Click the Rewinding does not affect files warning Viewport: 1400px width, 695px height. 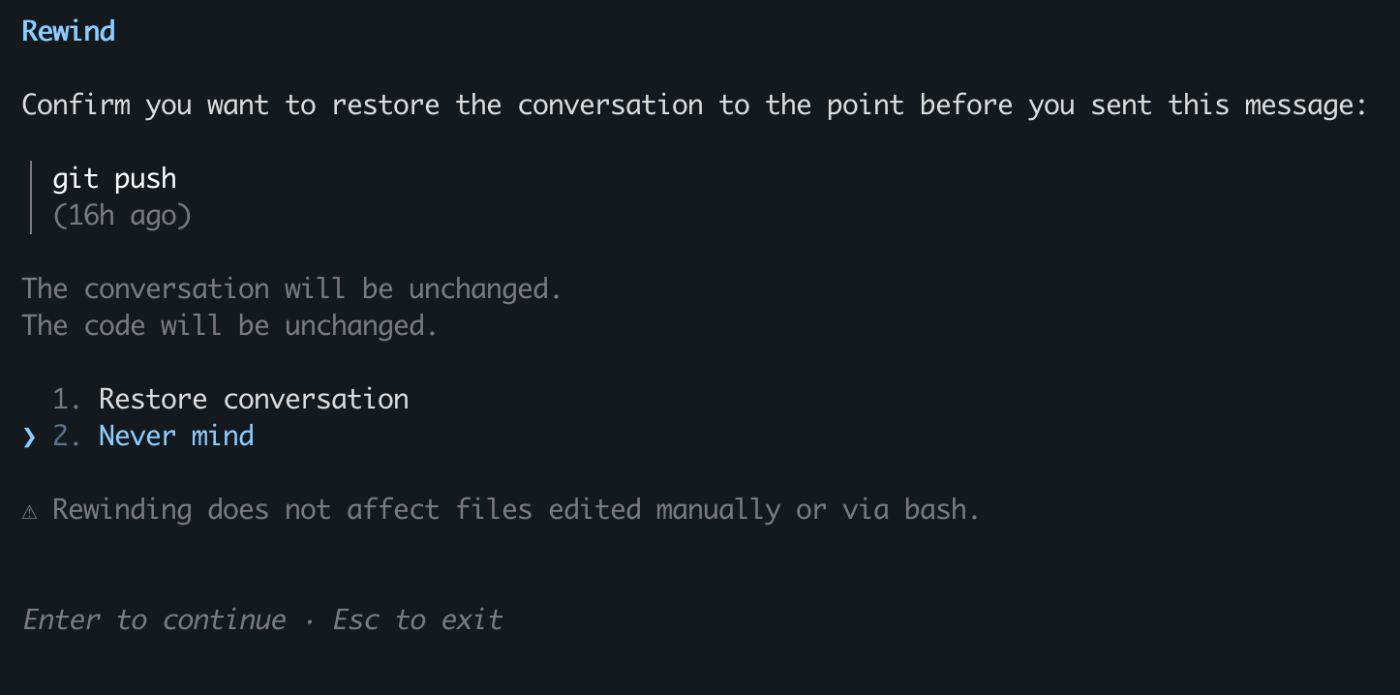click(515, 510)
